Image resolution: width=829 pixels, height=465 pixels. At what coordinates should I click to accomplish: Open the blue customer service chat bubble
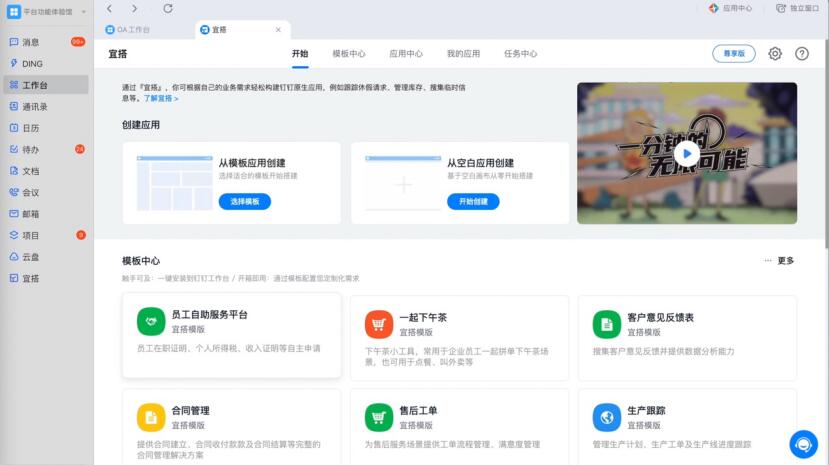point(804,444)
